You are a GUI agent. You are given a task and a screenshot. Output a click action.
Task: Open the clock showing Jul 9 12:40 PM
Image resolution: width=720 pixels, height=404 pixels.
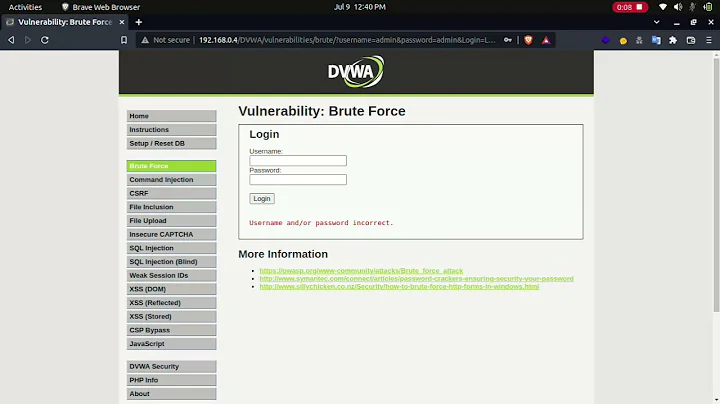click(x=360, y=7)
